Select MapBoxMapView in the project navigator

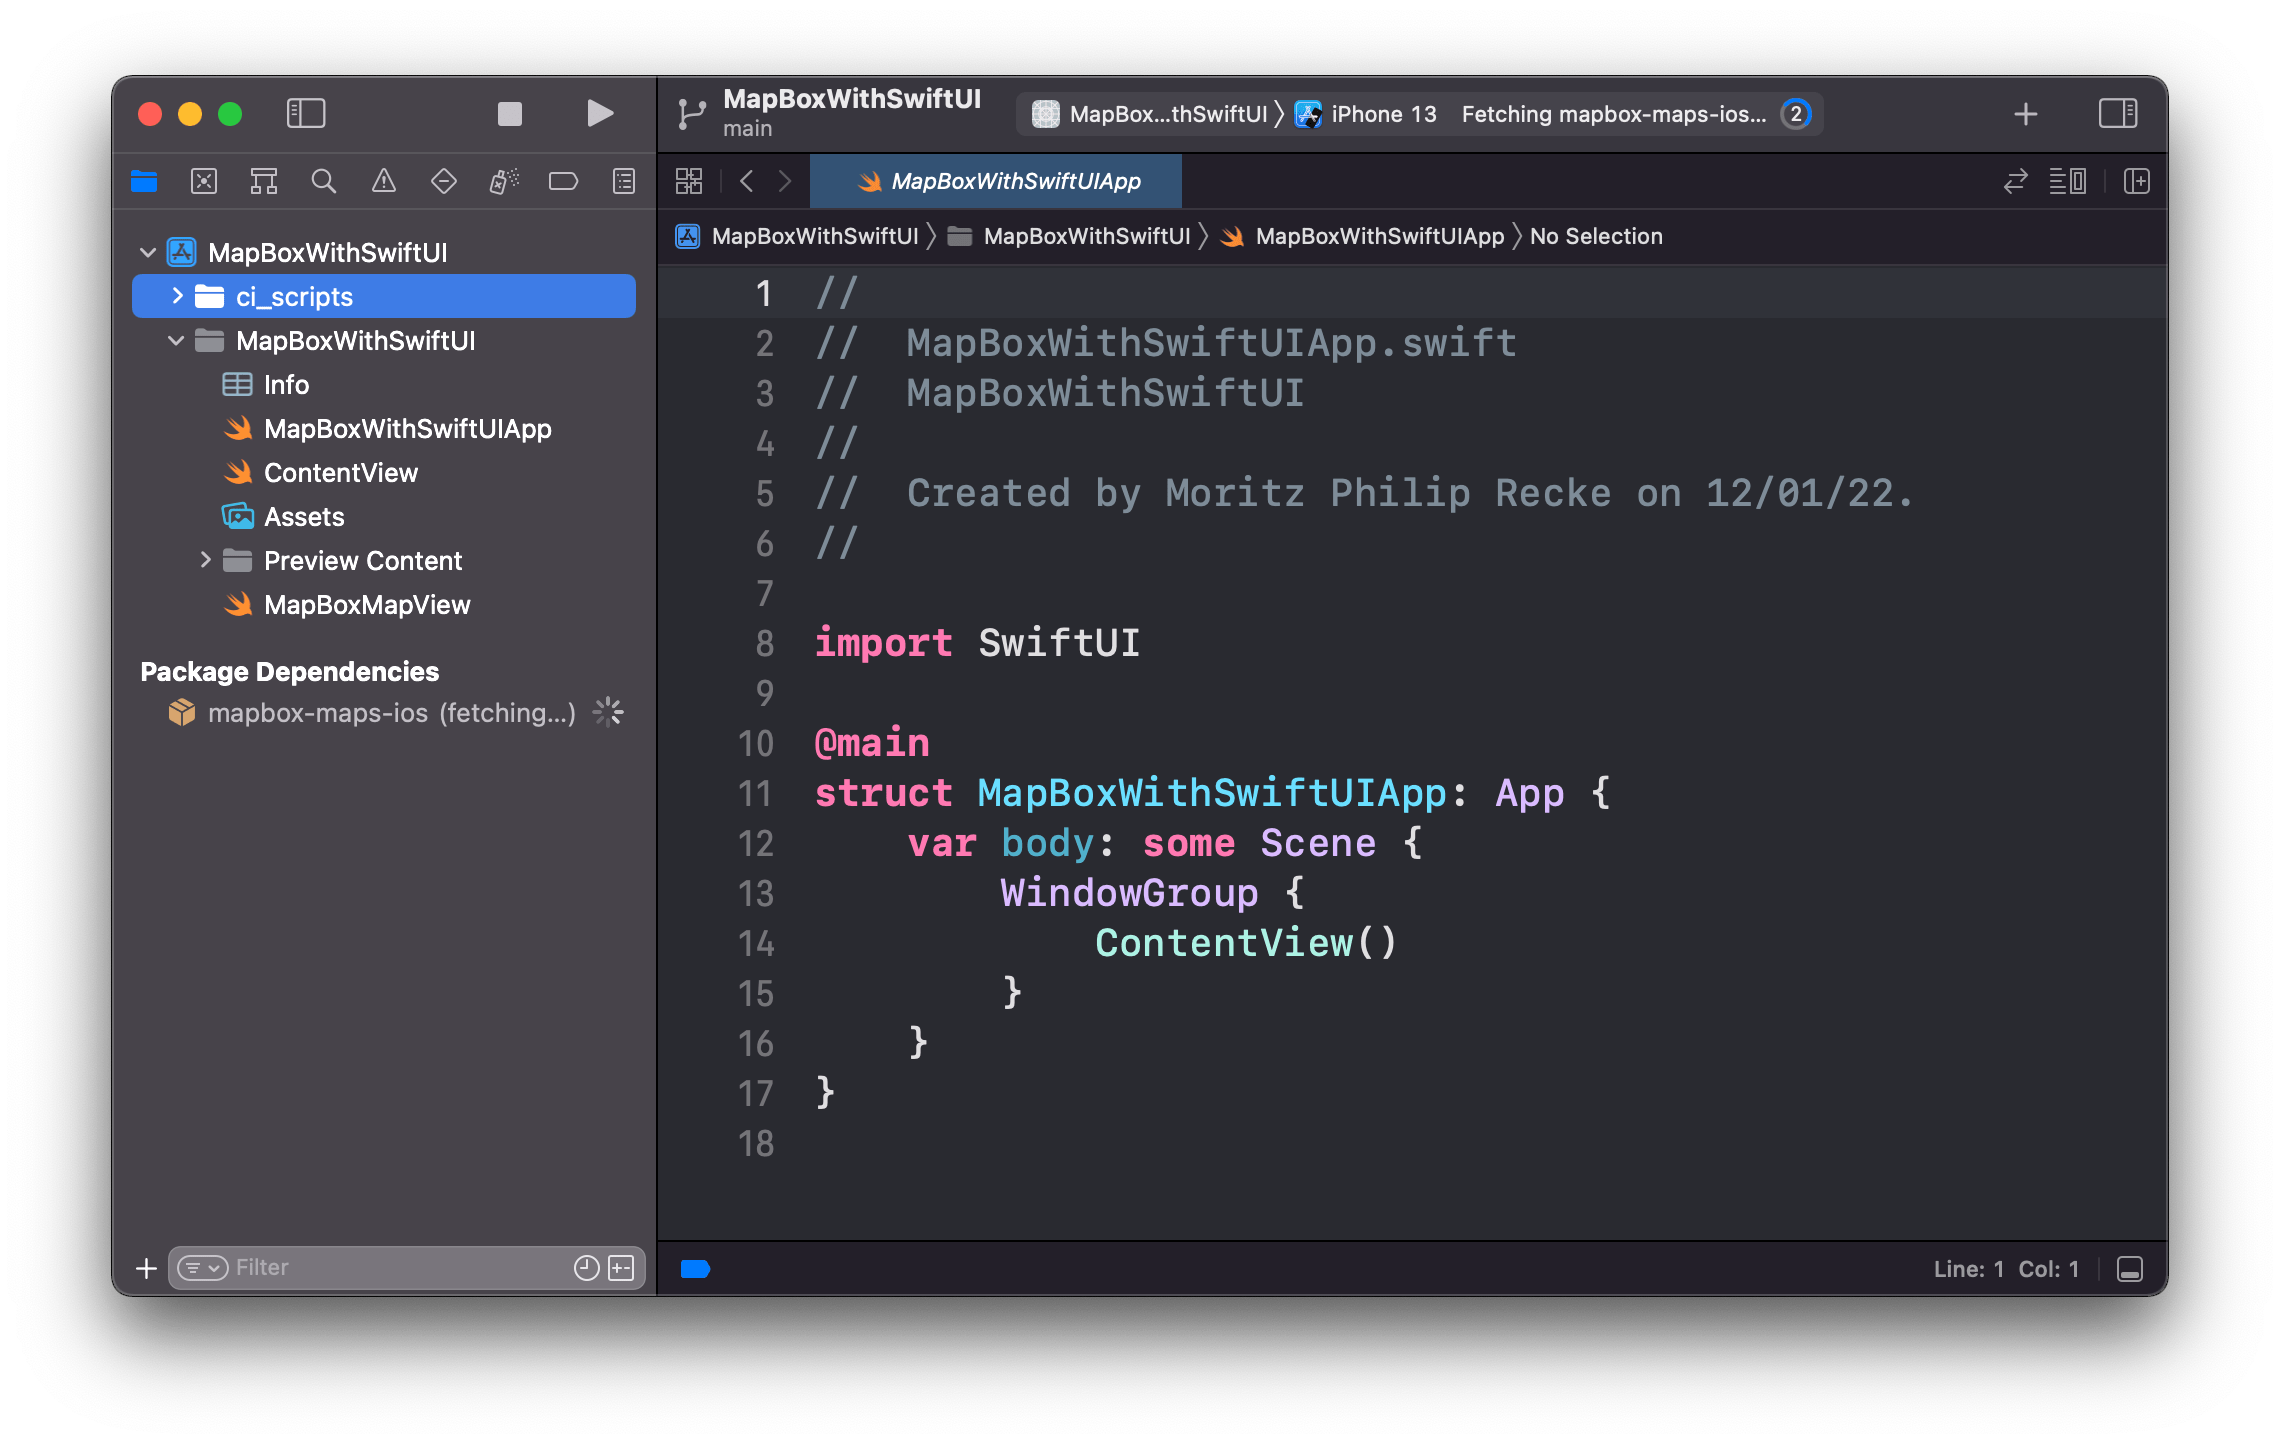point(367,604)
